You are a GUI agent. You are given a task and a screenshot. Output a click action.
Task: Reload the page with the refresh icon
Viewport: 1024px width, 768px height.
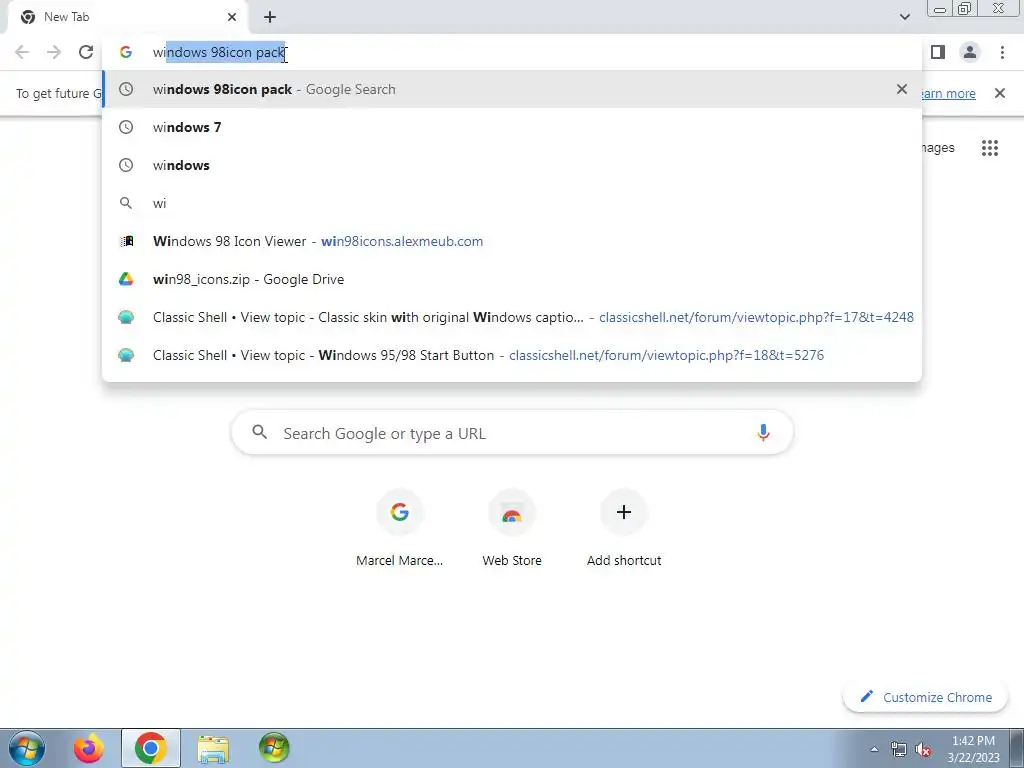pos(86,52)
